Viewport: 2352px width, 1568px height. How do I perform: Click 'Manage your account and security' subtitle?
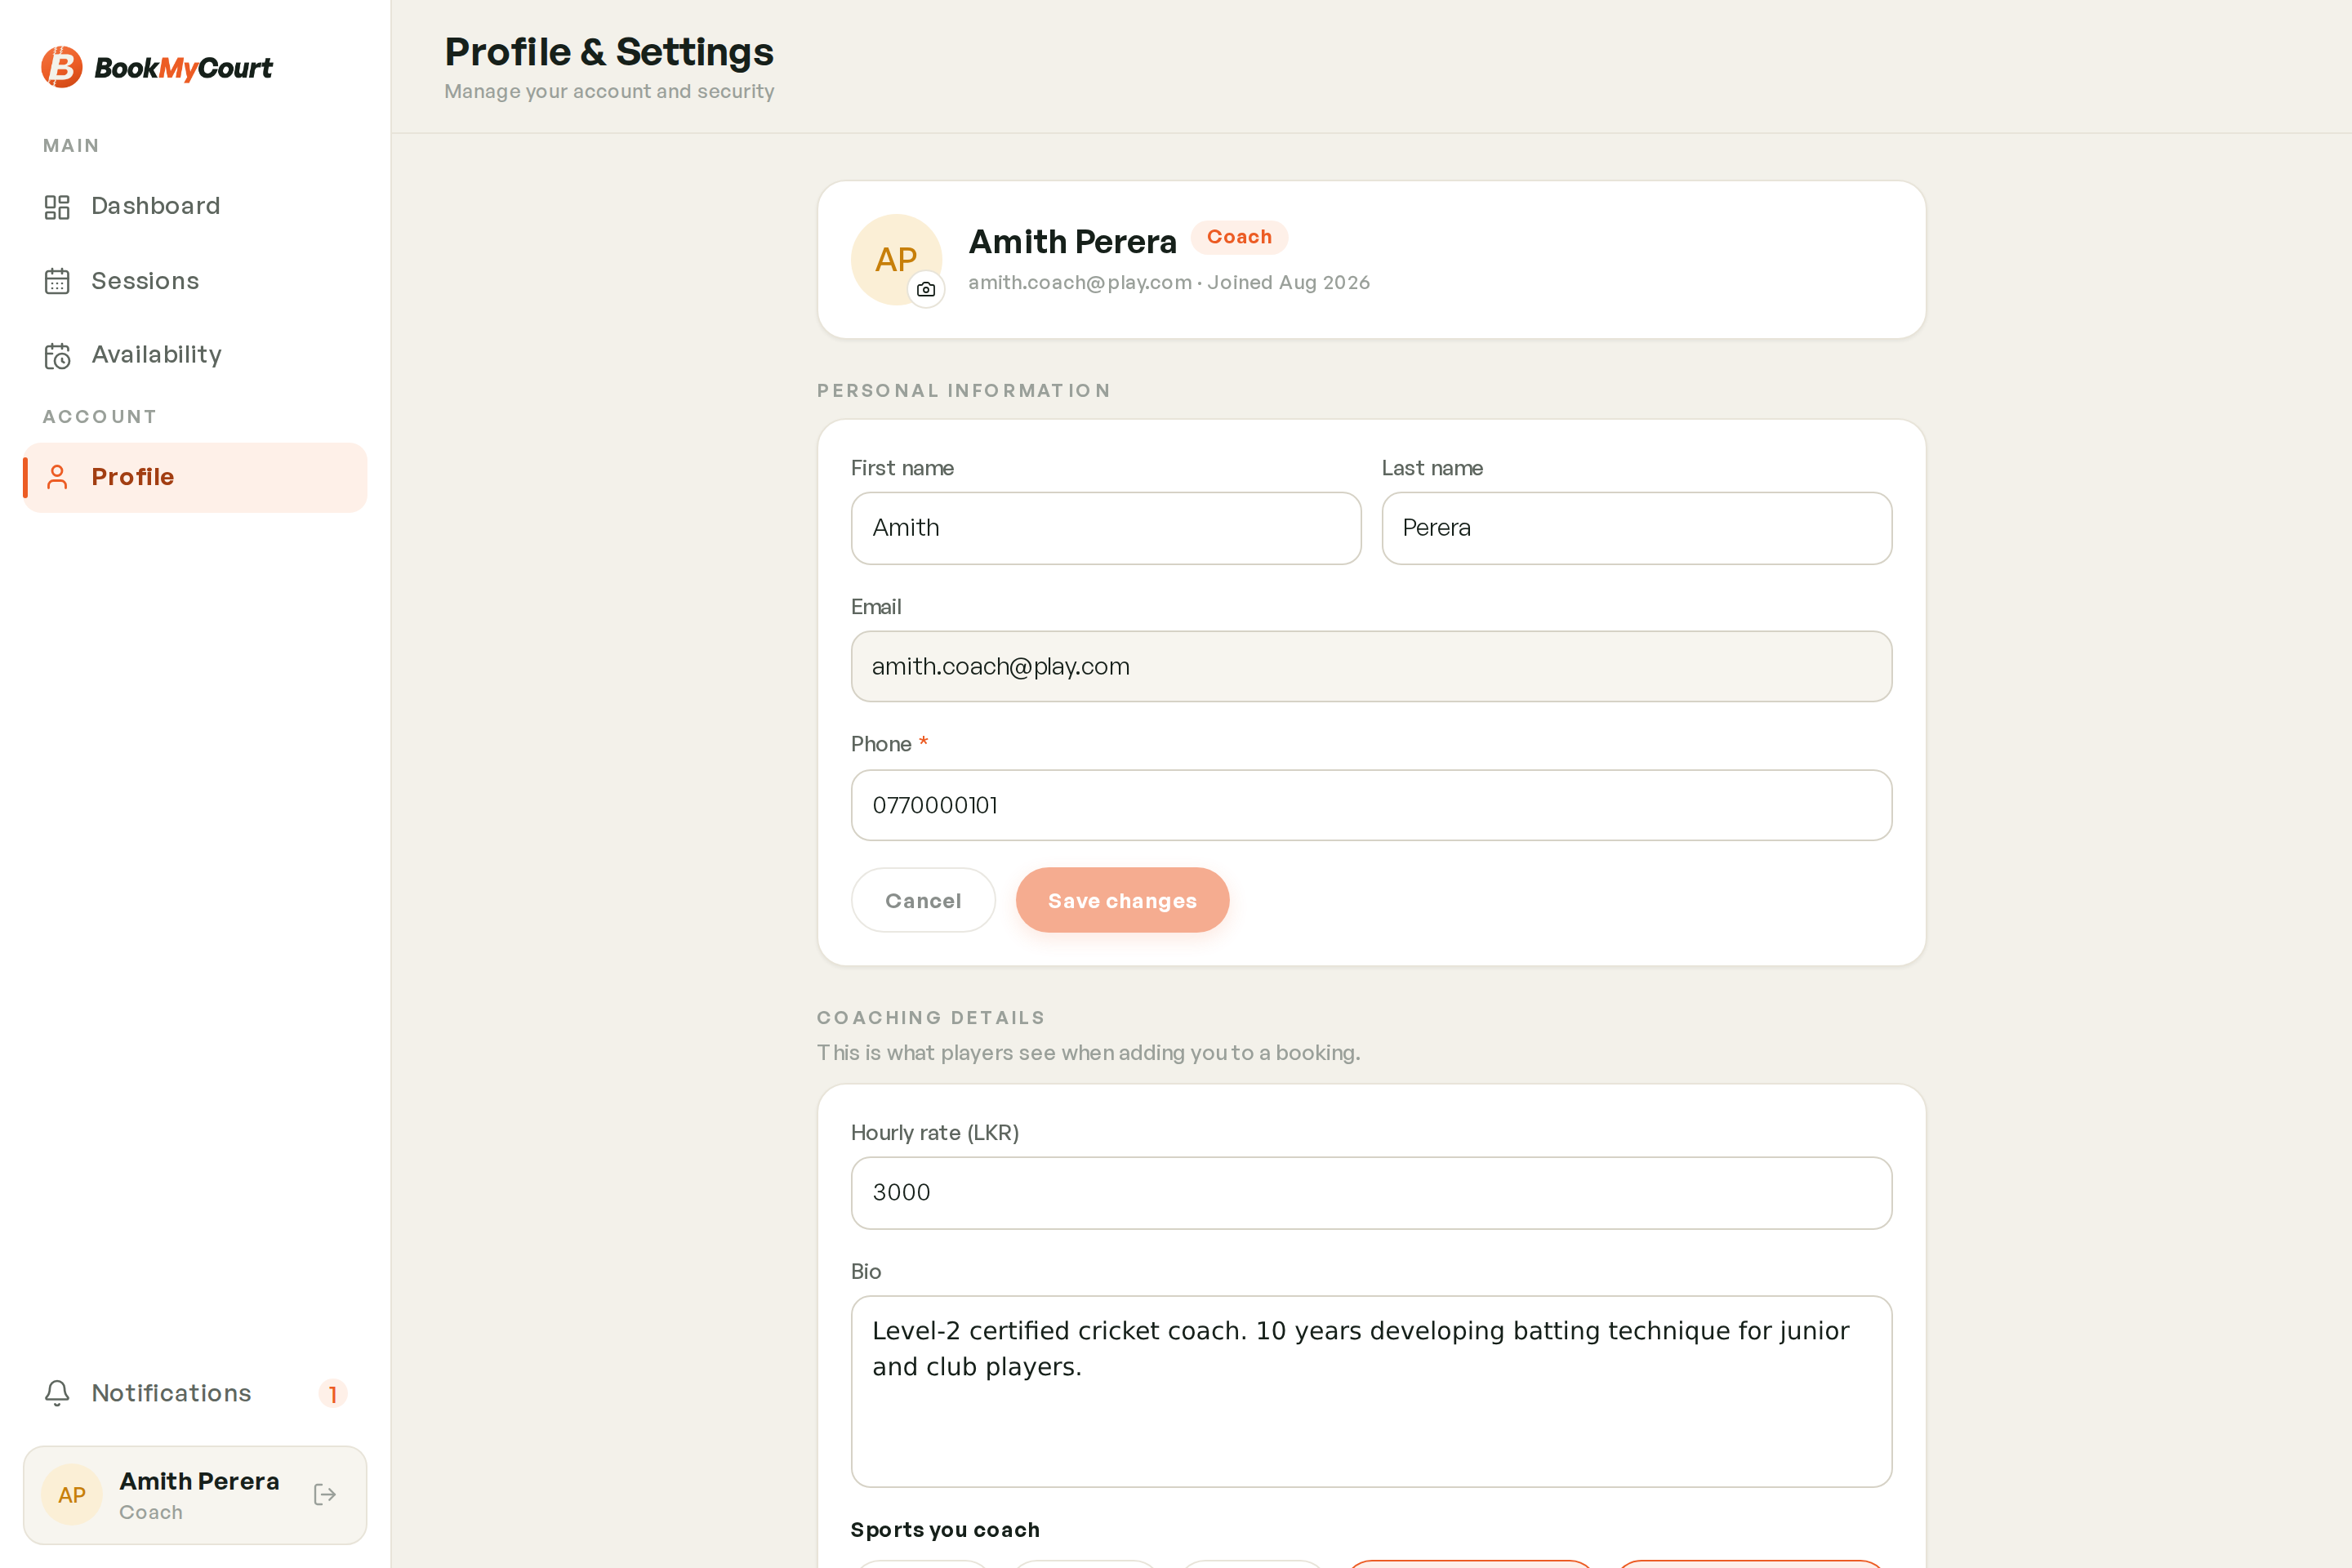(609, 92)
